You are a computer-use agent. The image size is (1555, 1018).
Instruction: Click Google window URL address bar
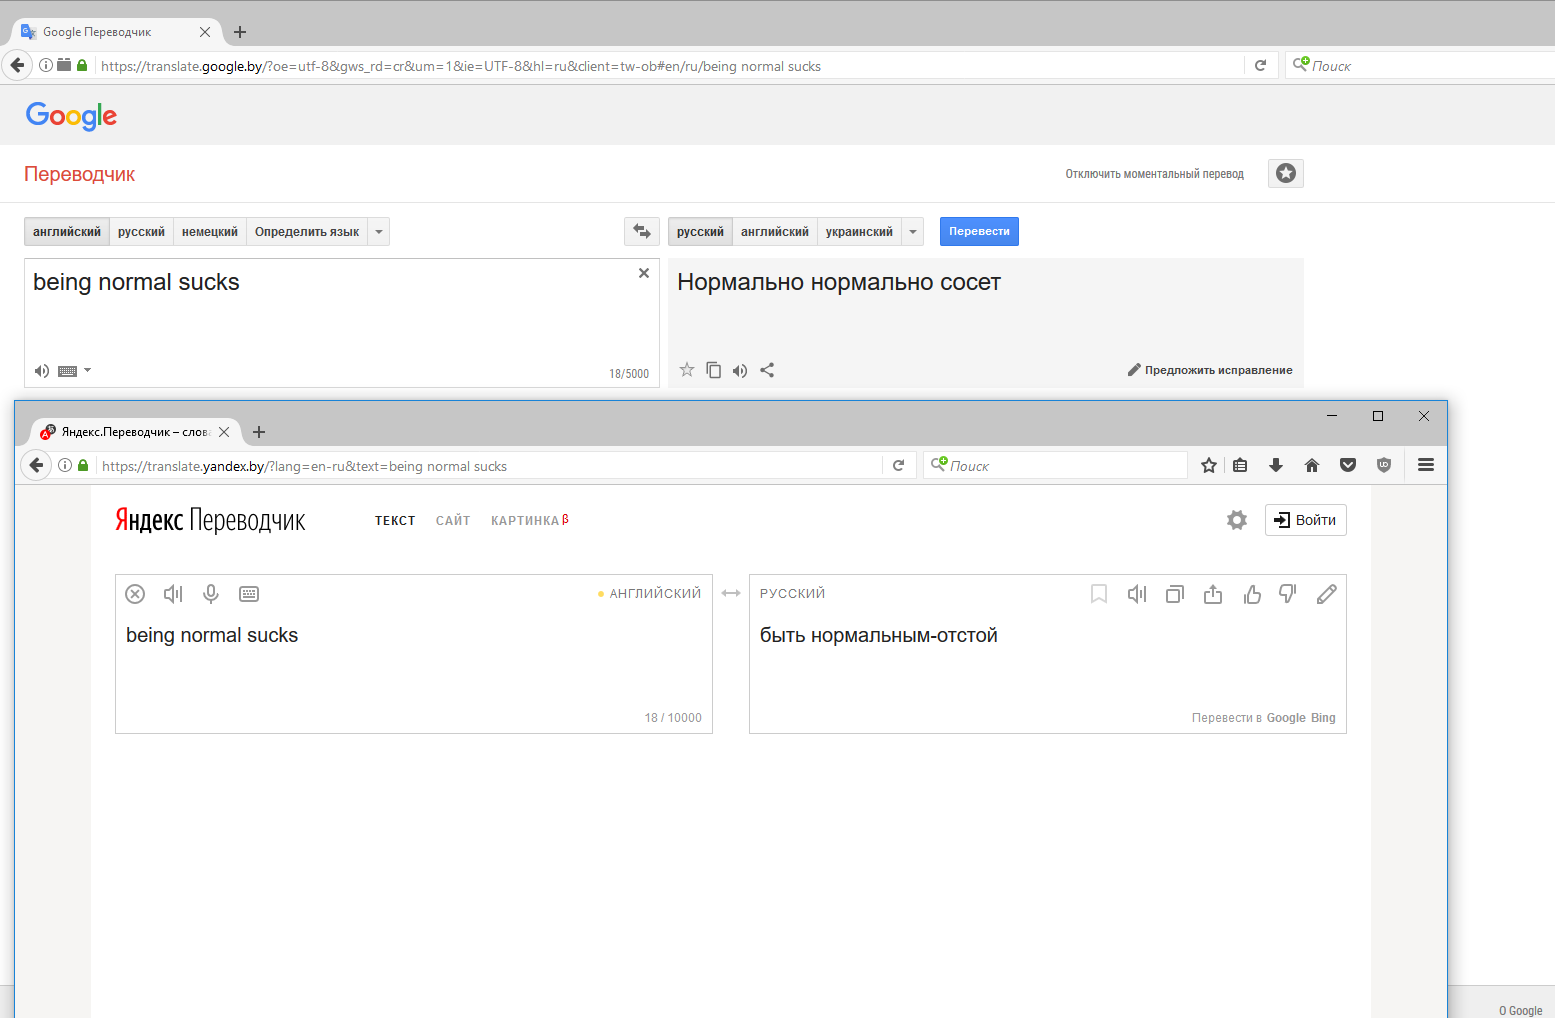click(x=670, y=66)
